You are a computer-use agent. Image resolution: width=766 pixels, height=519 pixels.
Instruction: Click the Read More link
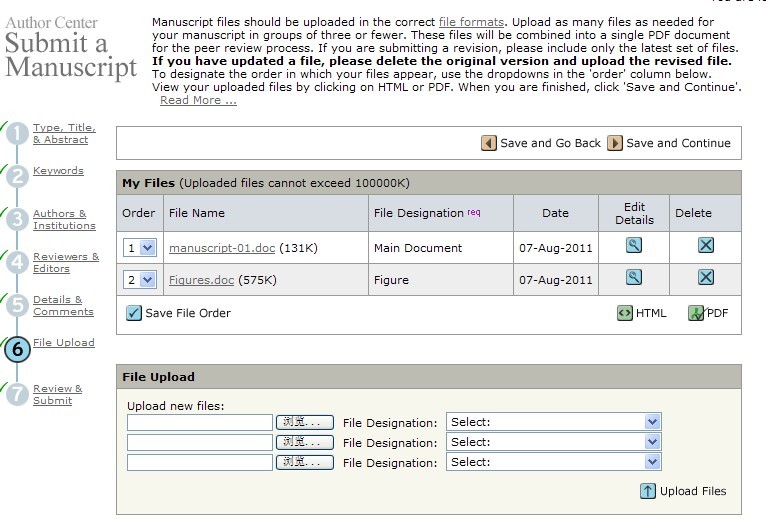(x=198, y=100)
